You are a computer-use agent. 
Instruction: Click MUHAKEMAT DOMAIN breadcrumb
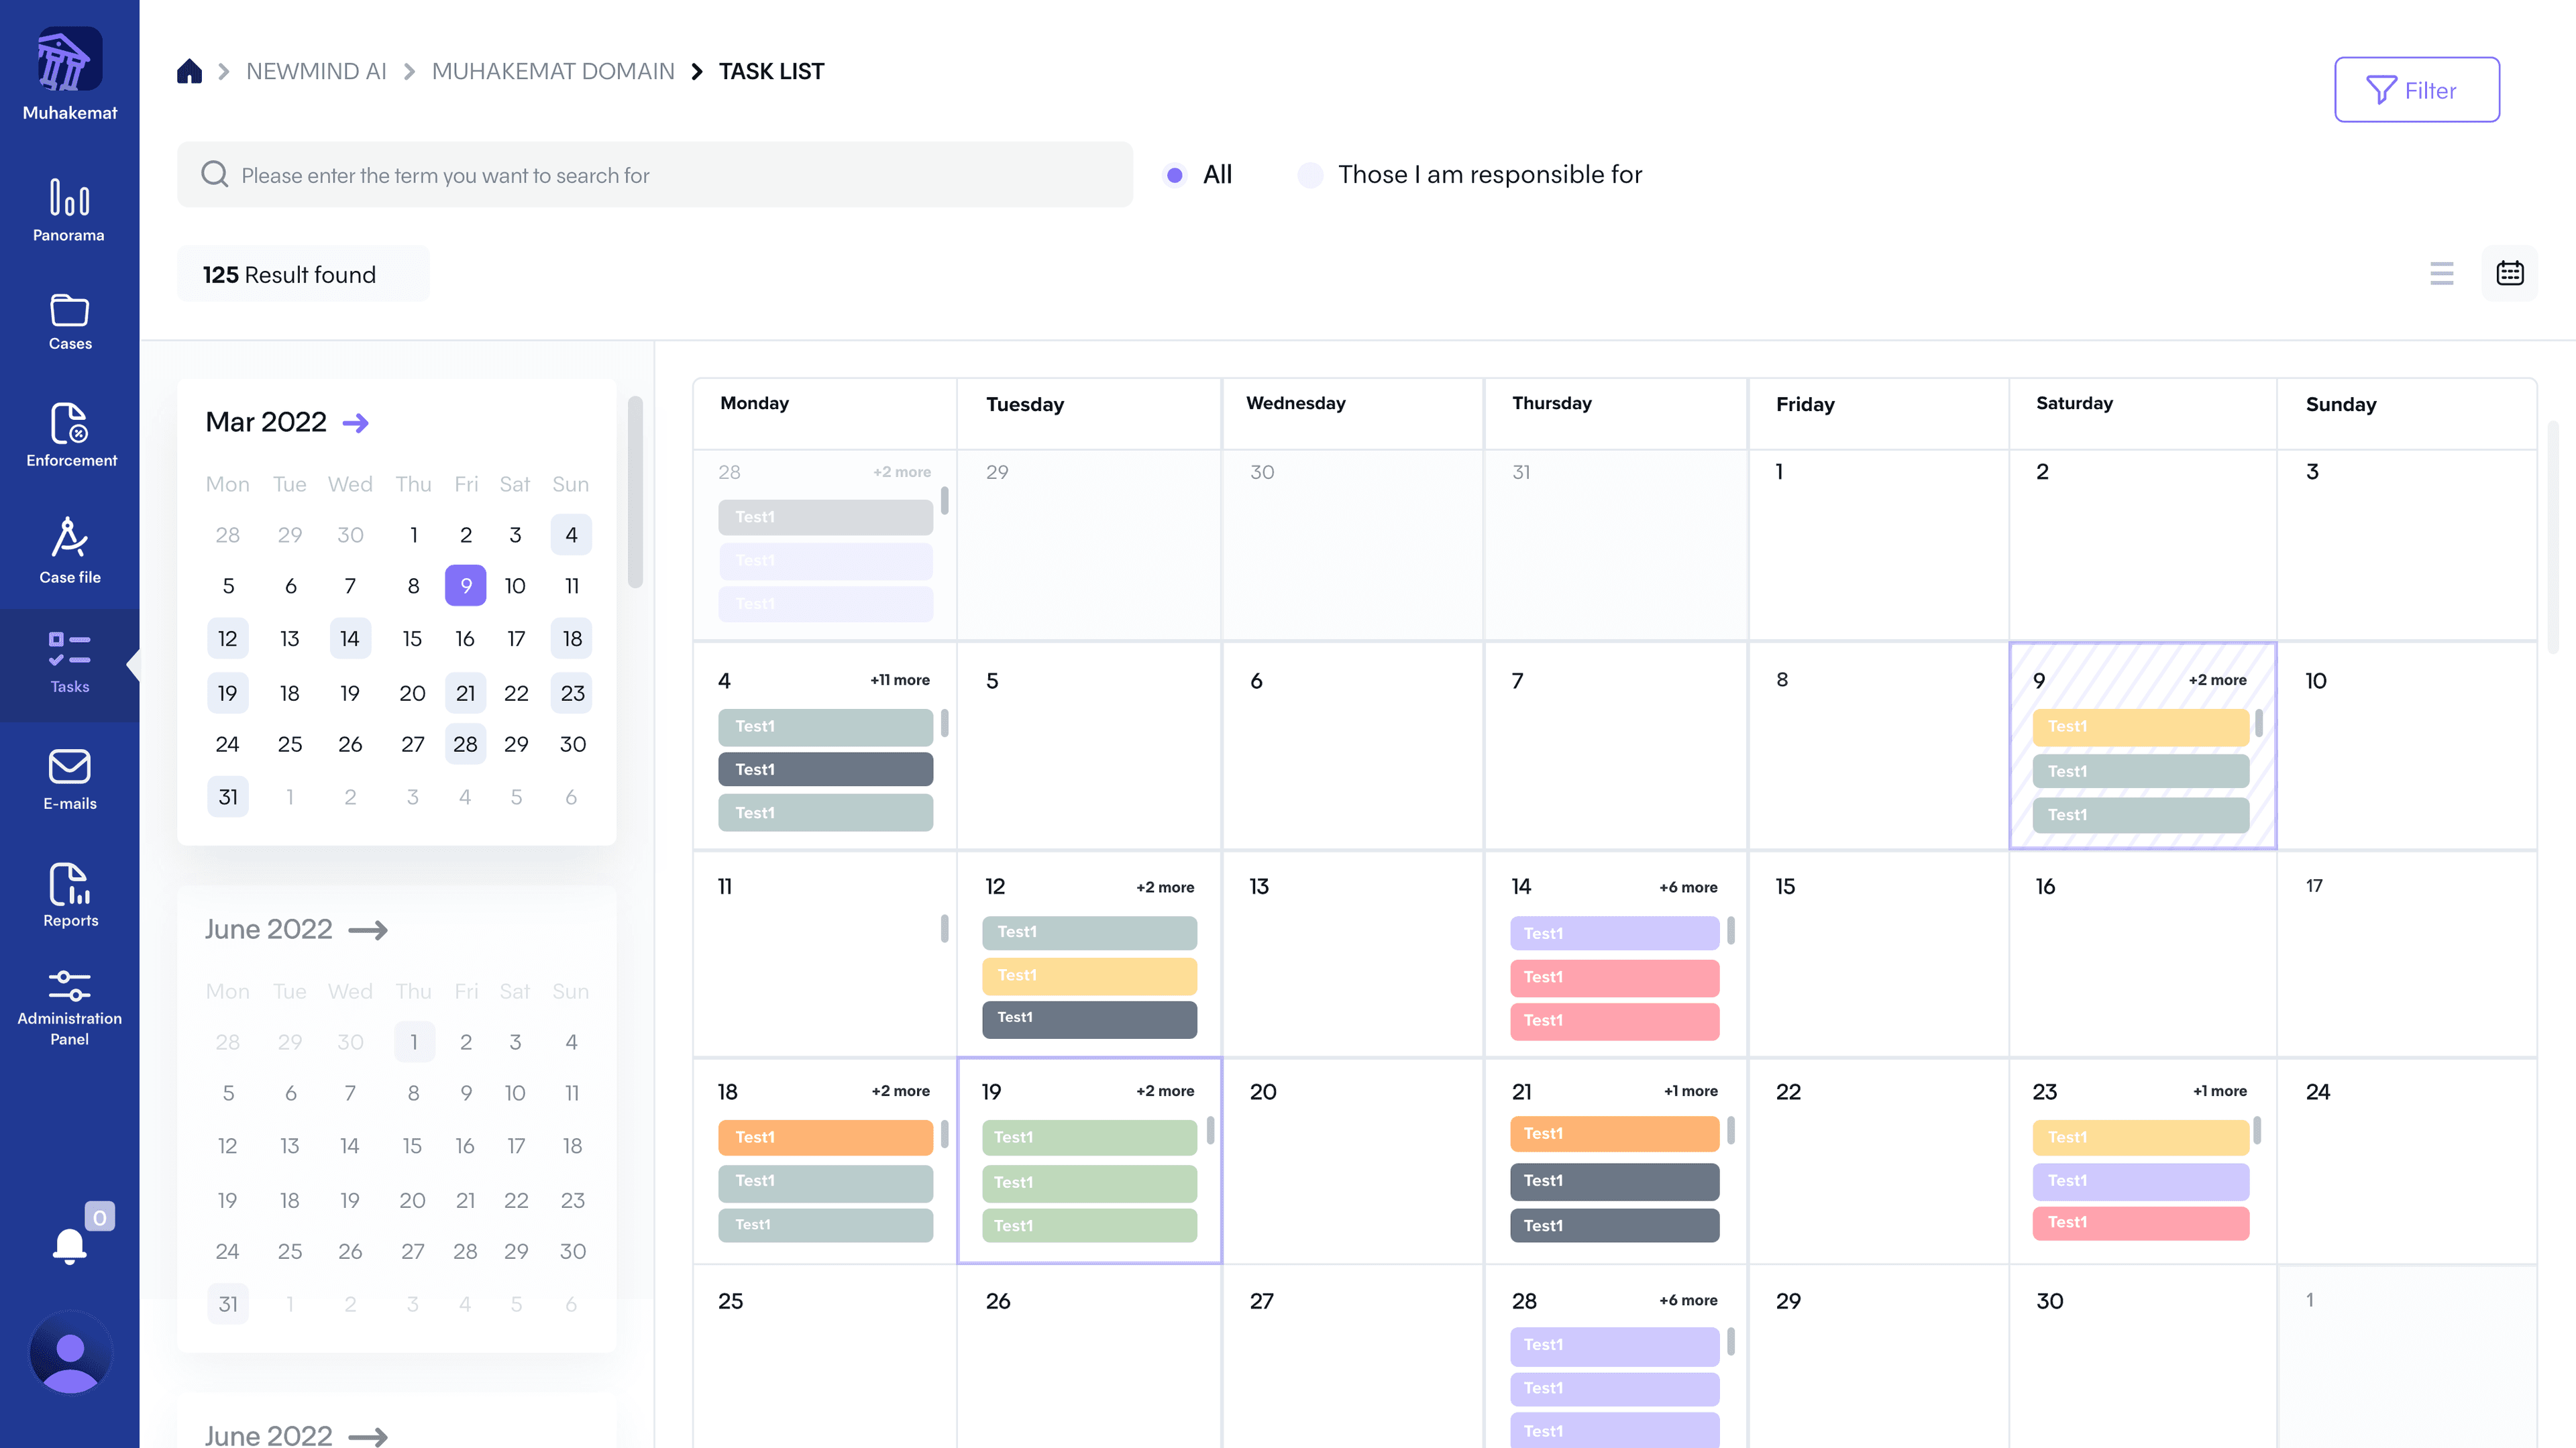[x=552, y=71]
